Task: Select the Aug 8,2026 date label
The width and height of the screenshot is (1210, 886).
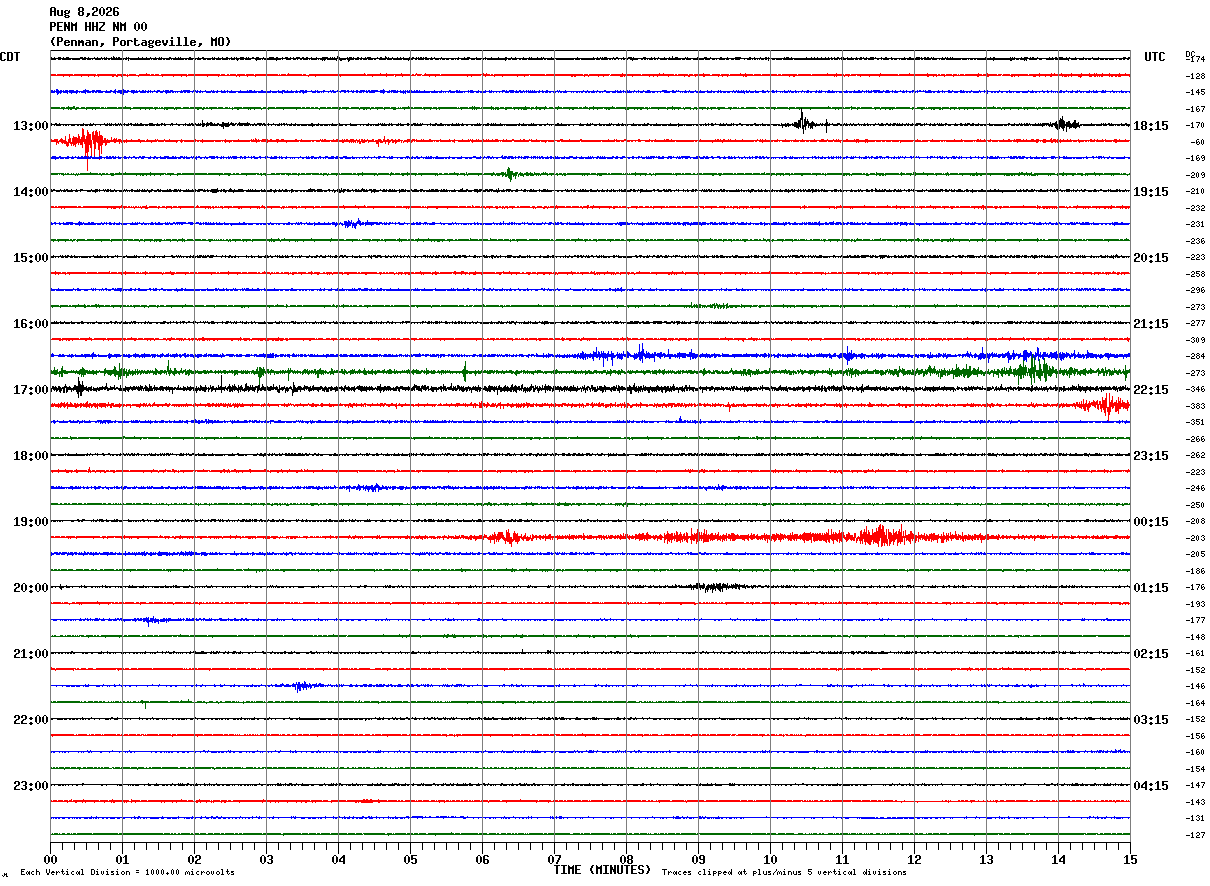Action: tap(84, 12)
